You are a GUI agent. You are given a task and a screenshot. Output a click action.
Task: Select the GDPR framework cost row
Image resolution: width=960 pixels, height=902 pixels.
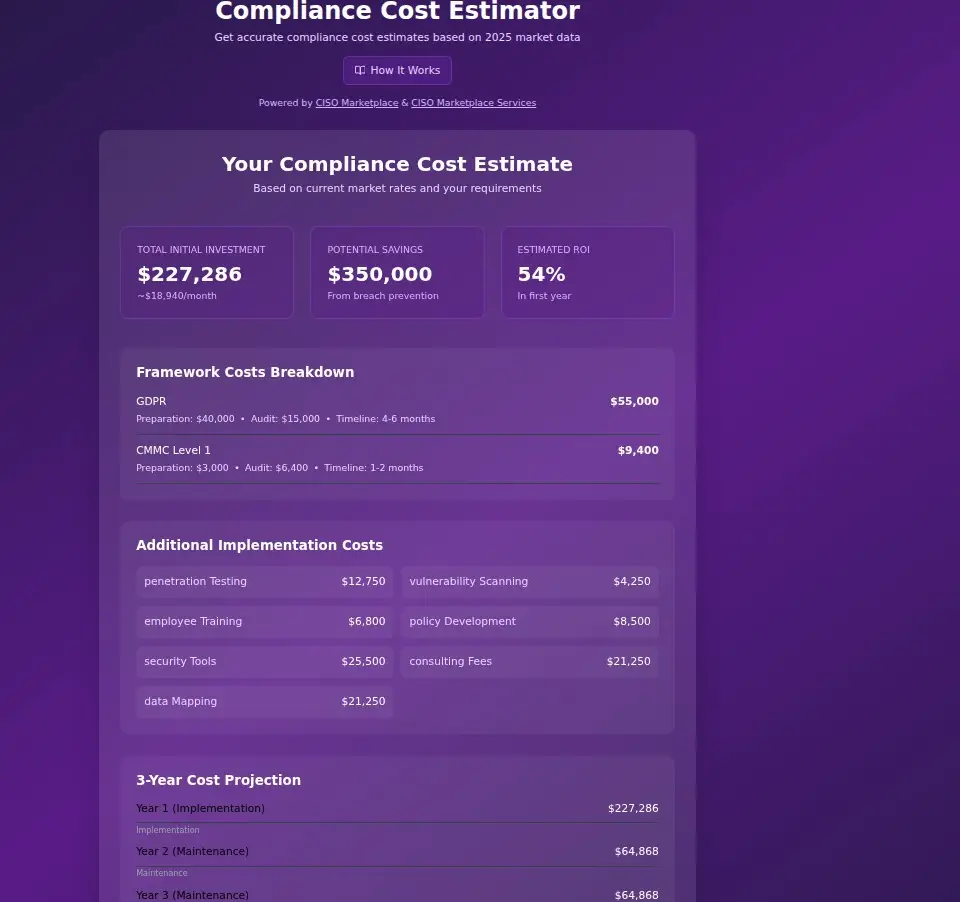(x=397, y=409)
